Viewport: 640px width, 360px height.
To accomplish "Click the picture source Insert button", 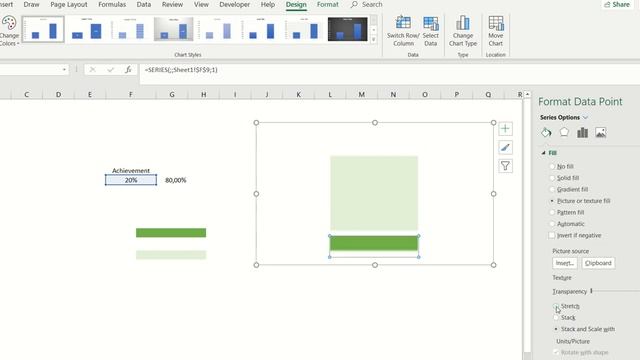I will pos(565,263).
